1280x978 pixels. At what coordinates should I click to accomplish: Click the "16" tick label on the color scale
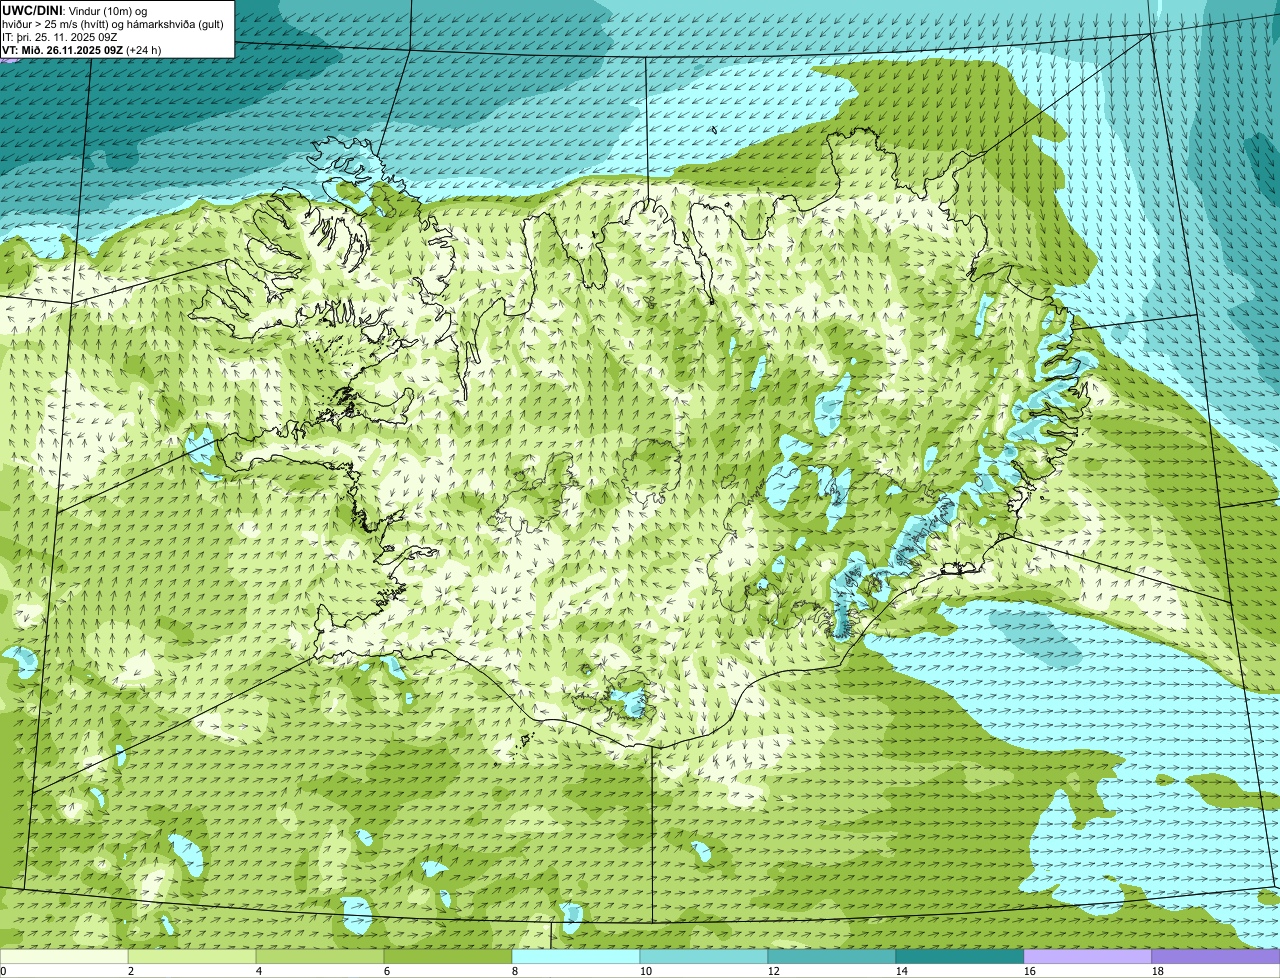[1030, 971]
